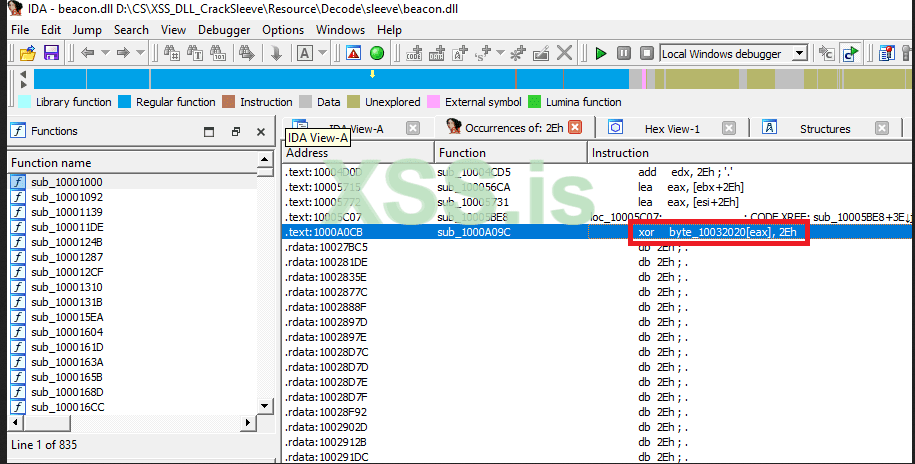The image size is (915, 464).
Task: Click the X delete icon in toolbar
Action: tap(565, 53)
